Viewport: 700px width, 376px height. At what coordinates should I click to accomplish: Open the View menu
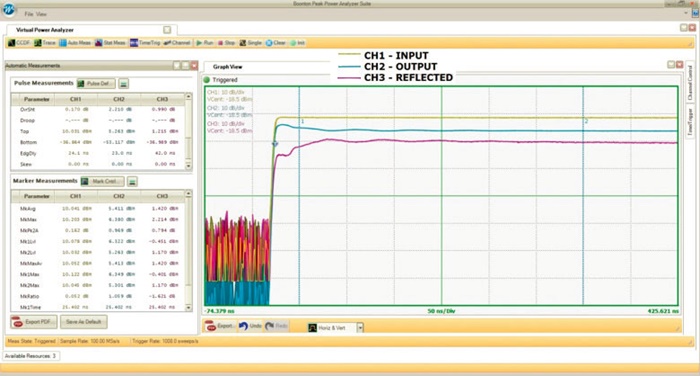42,14
